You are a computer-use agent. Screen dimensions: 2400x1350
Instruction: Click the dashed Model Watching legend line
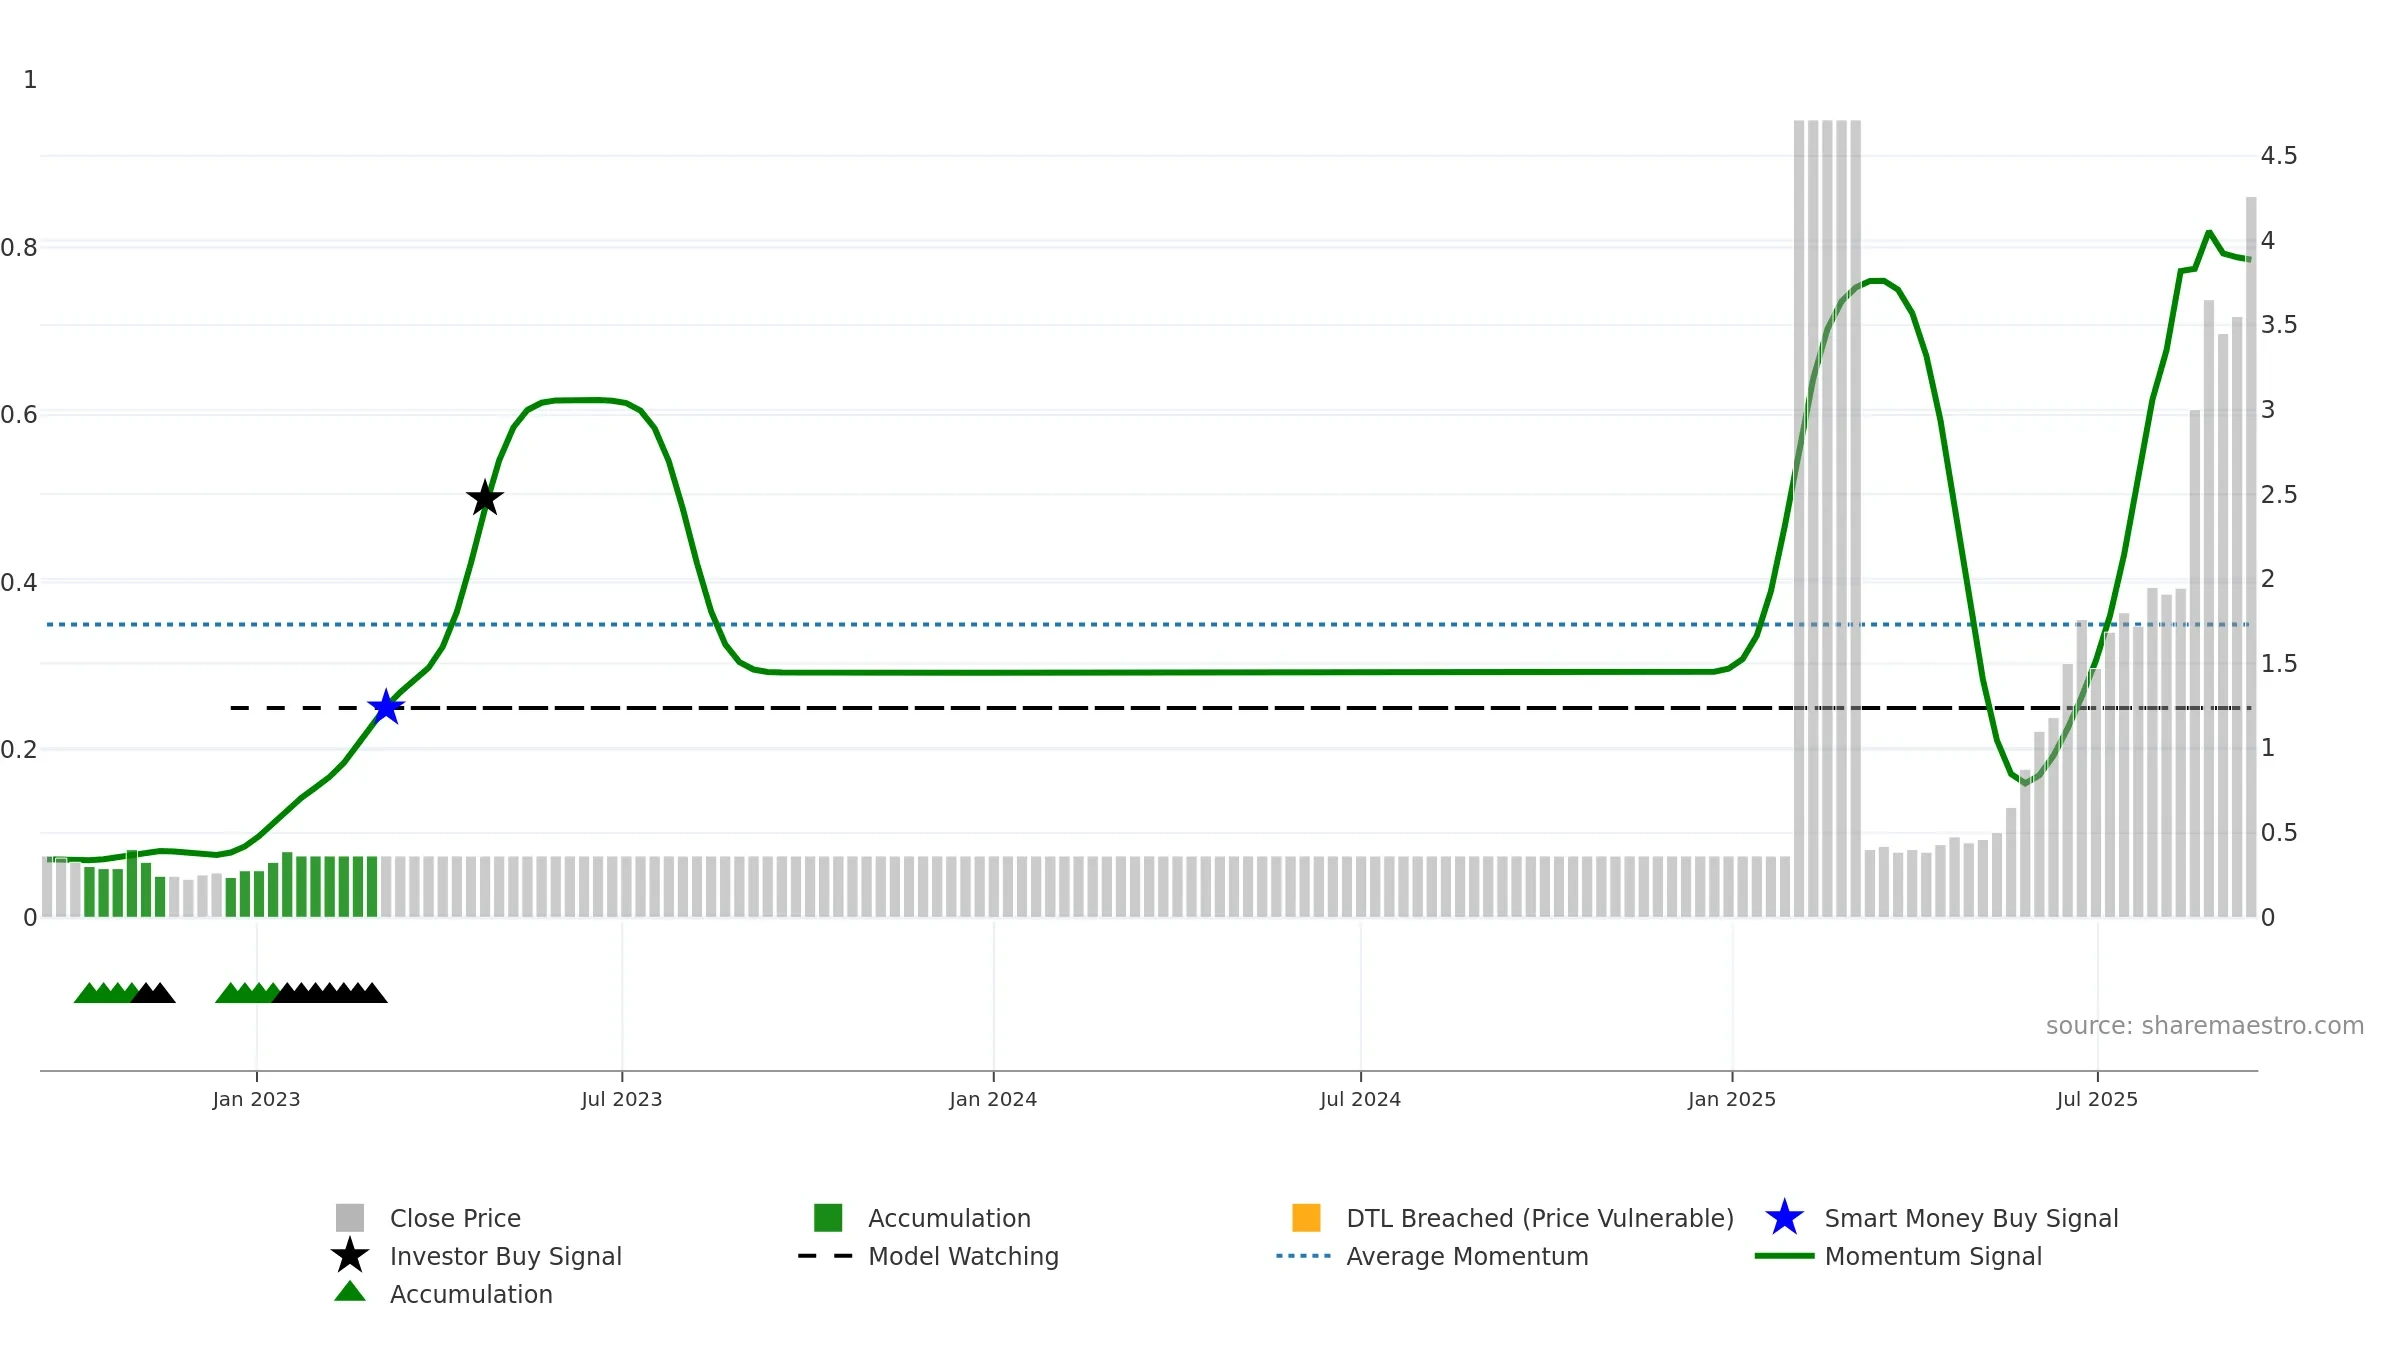[825, 1256]
